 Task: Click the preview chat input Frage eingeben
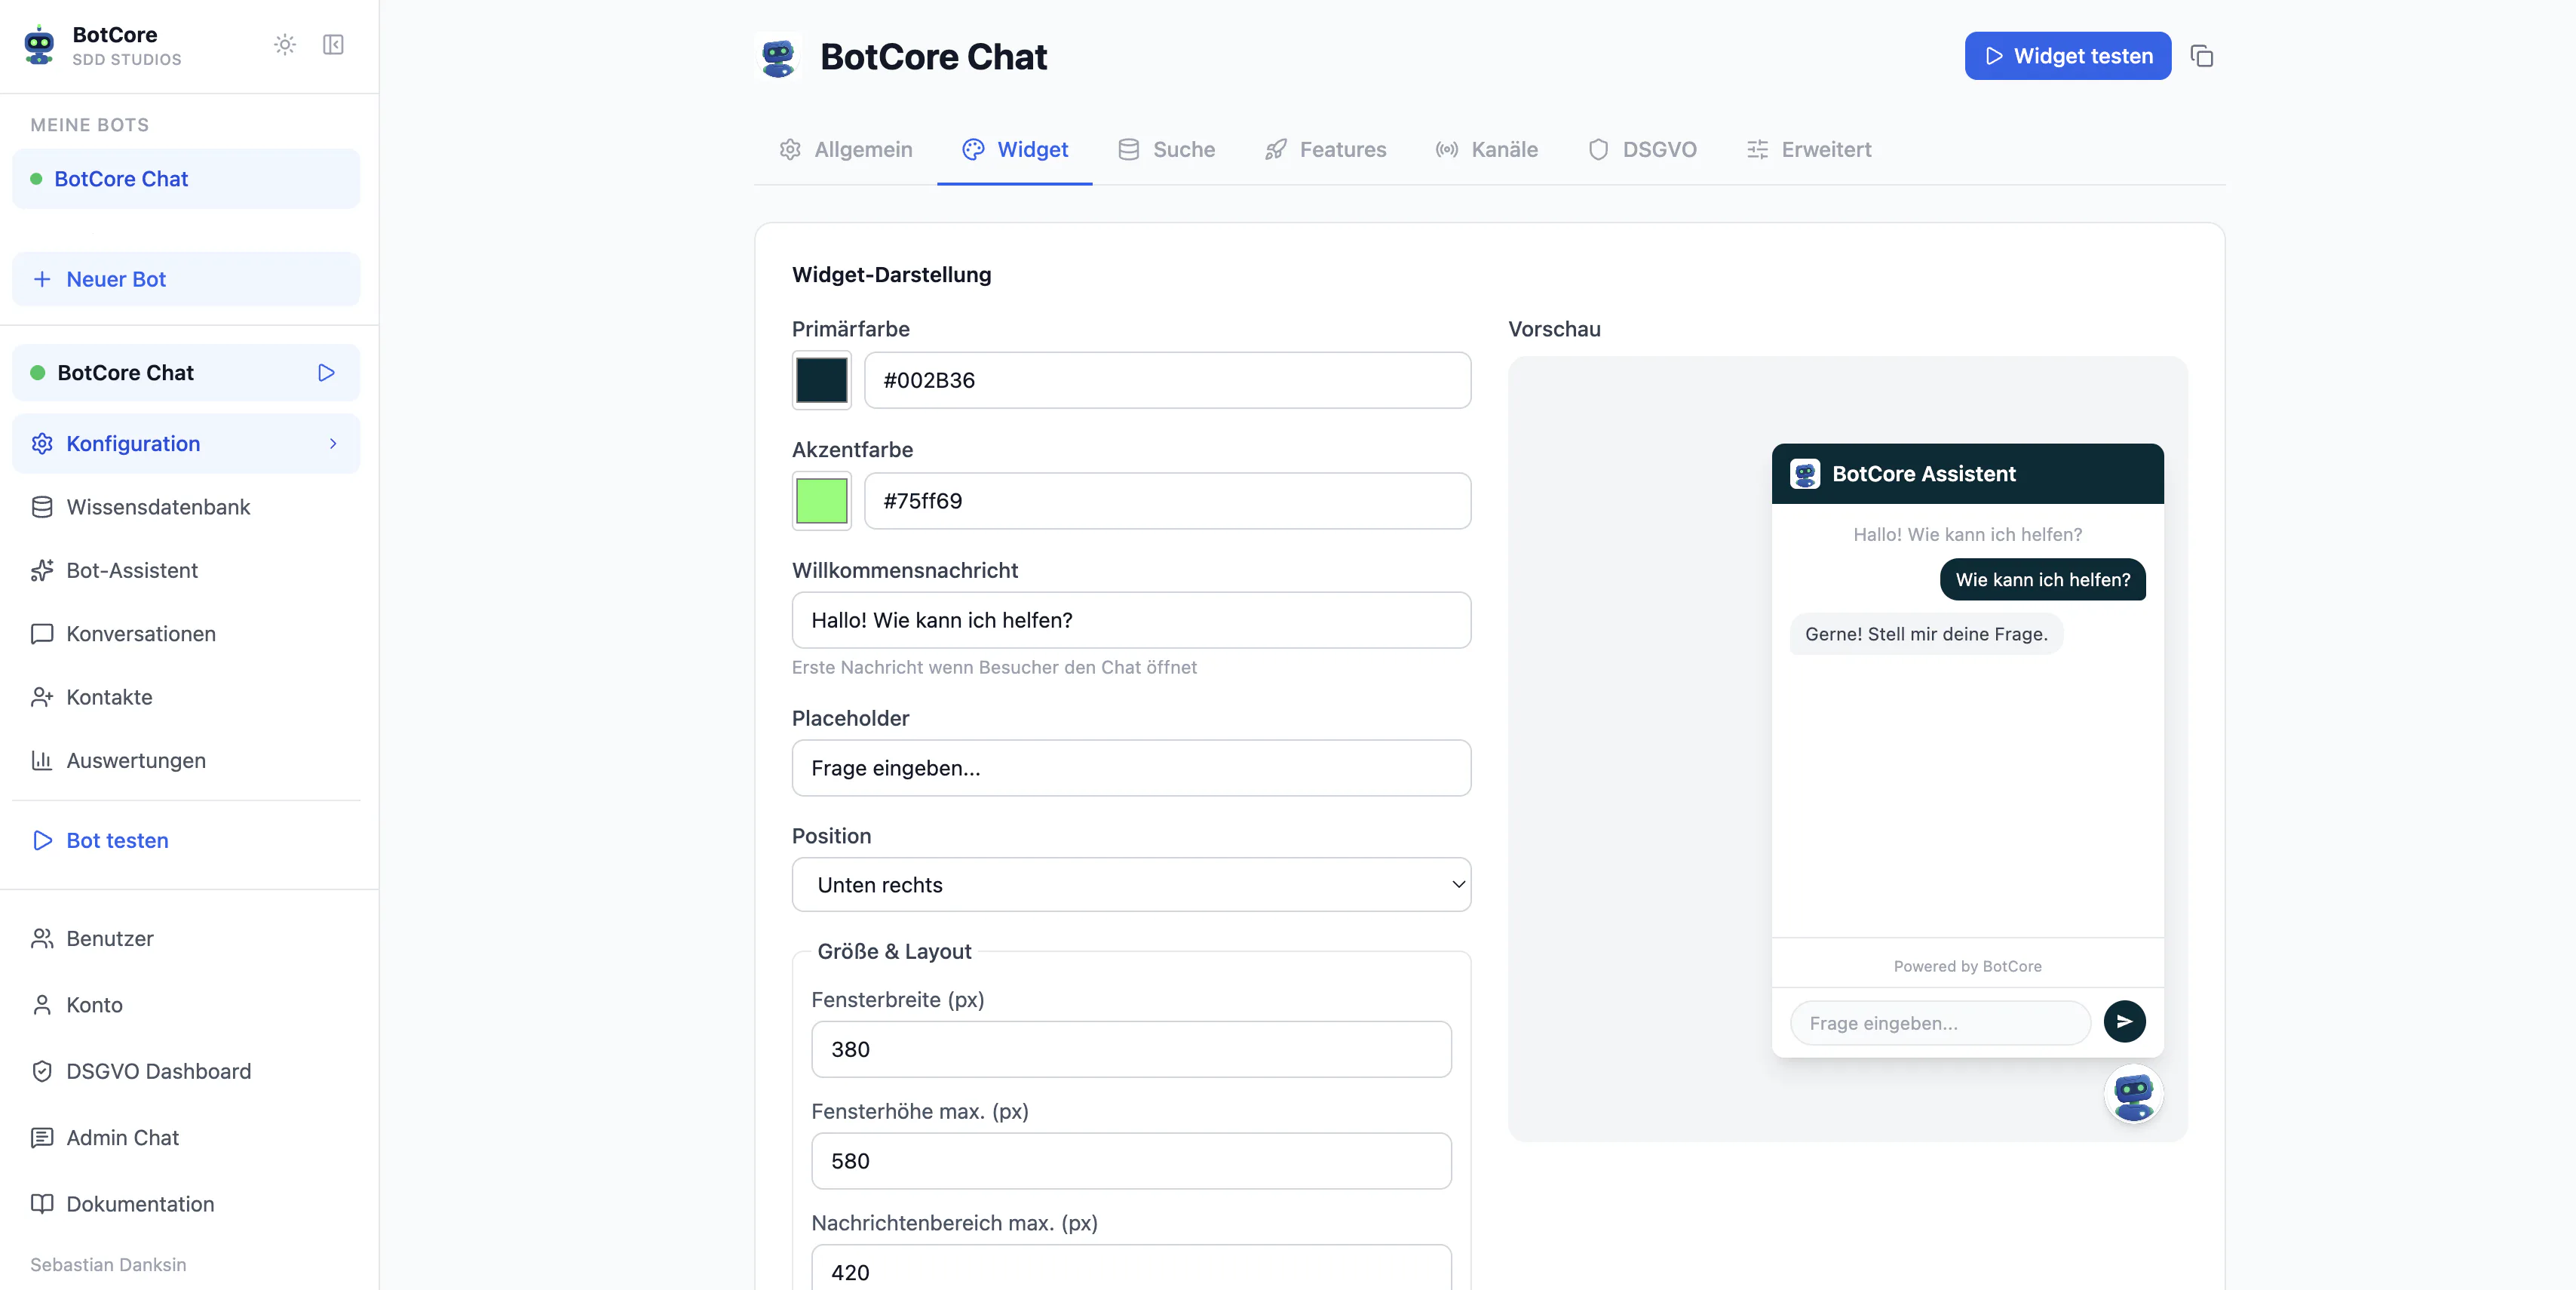pyautogui.click(x=1939, y=1023)
